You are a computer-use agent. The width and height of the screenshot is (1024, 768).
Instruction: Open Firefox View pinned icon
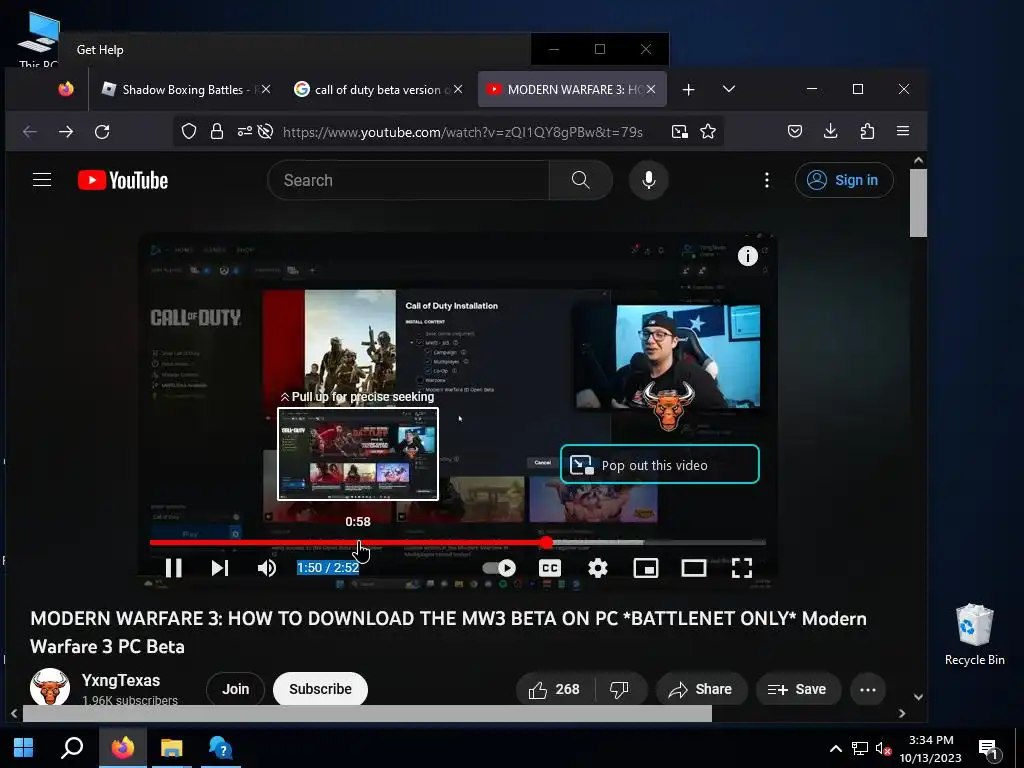66,89
